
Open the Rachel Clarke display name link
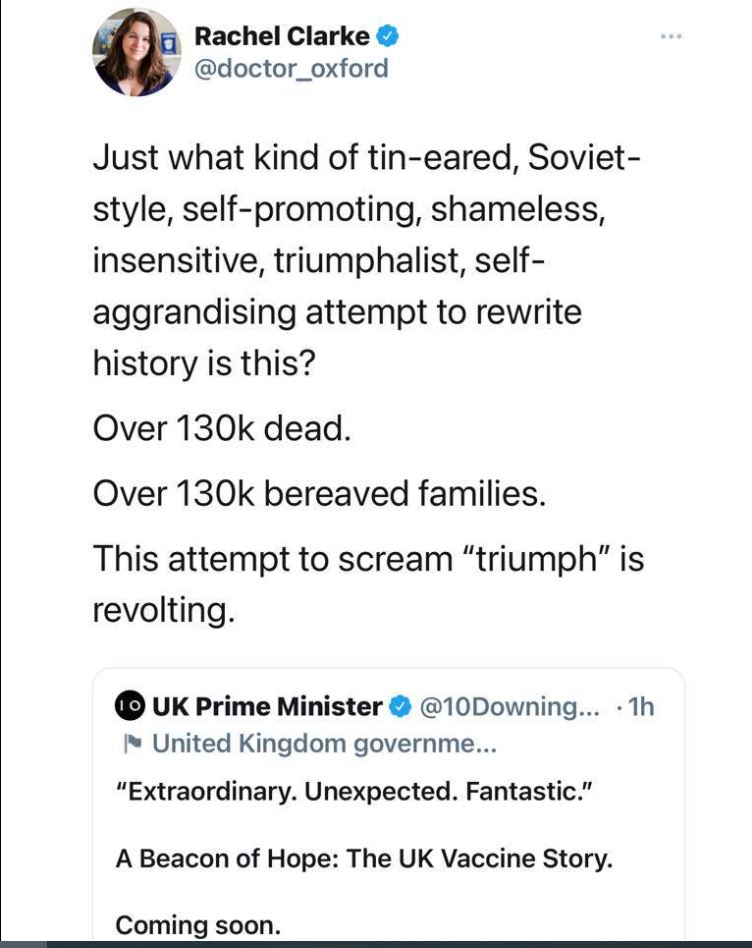click(283, 37)
